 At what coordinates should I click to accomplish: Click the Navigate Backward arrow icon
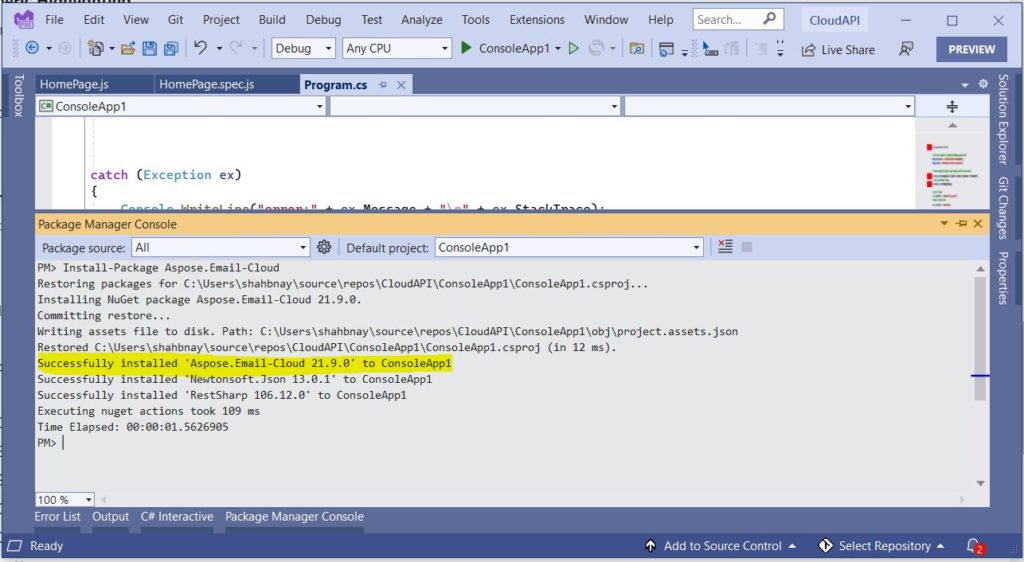pyautogui.click(x=32, y=48)
